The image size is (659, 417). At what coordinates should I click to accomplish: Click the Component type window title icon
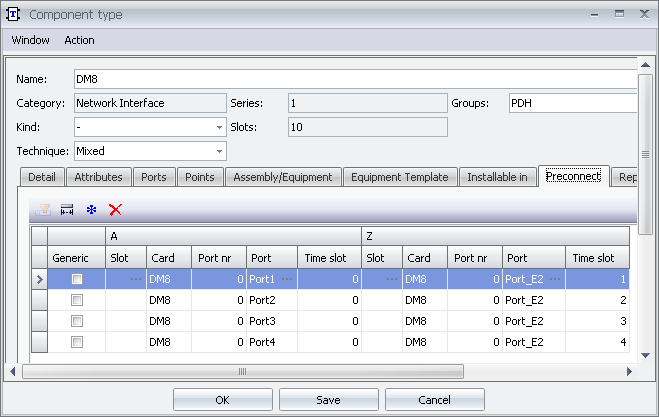click(x=13, y=14)
